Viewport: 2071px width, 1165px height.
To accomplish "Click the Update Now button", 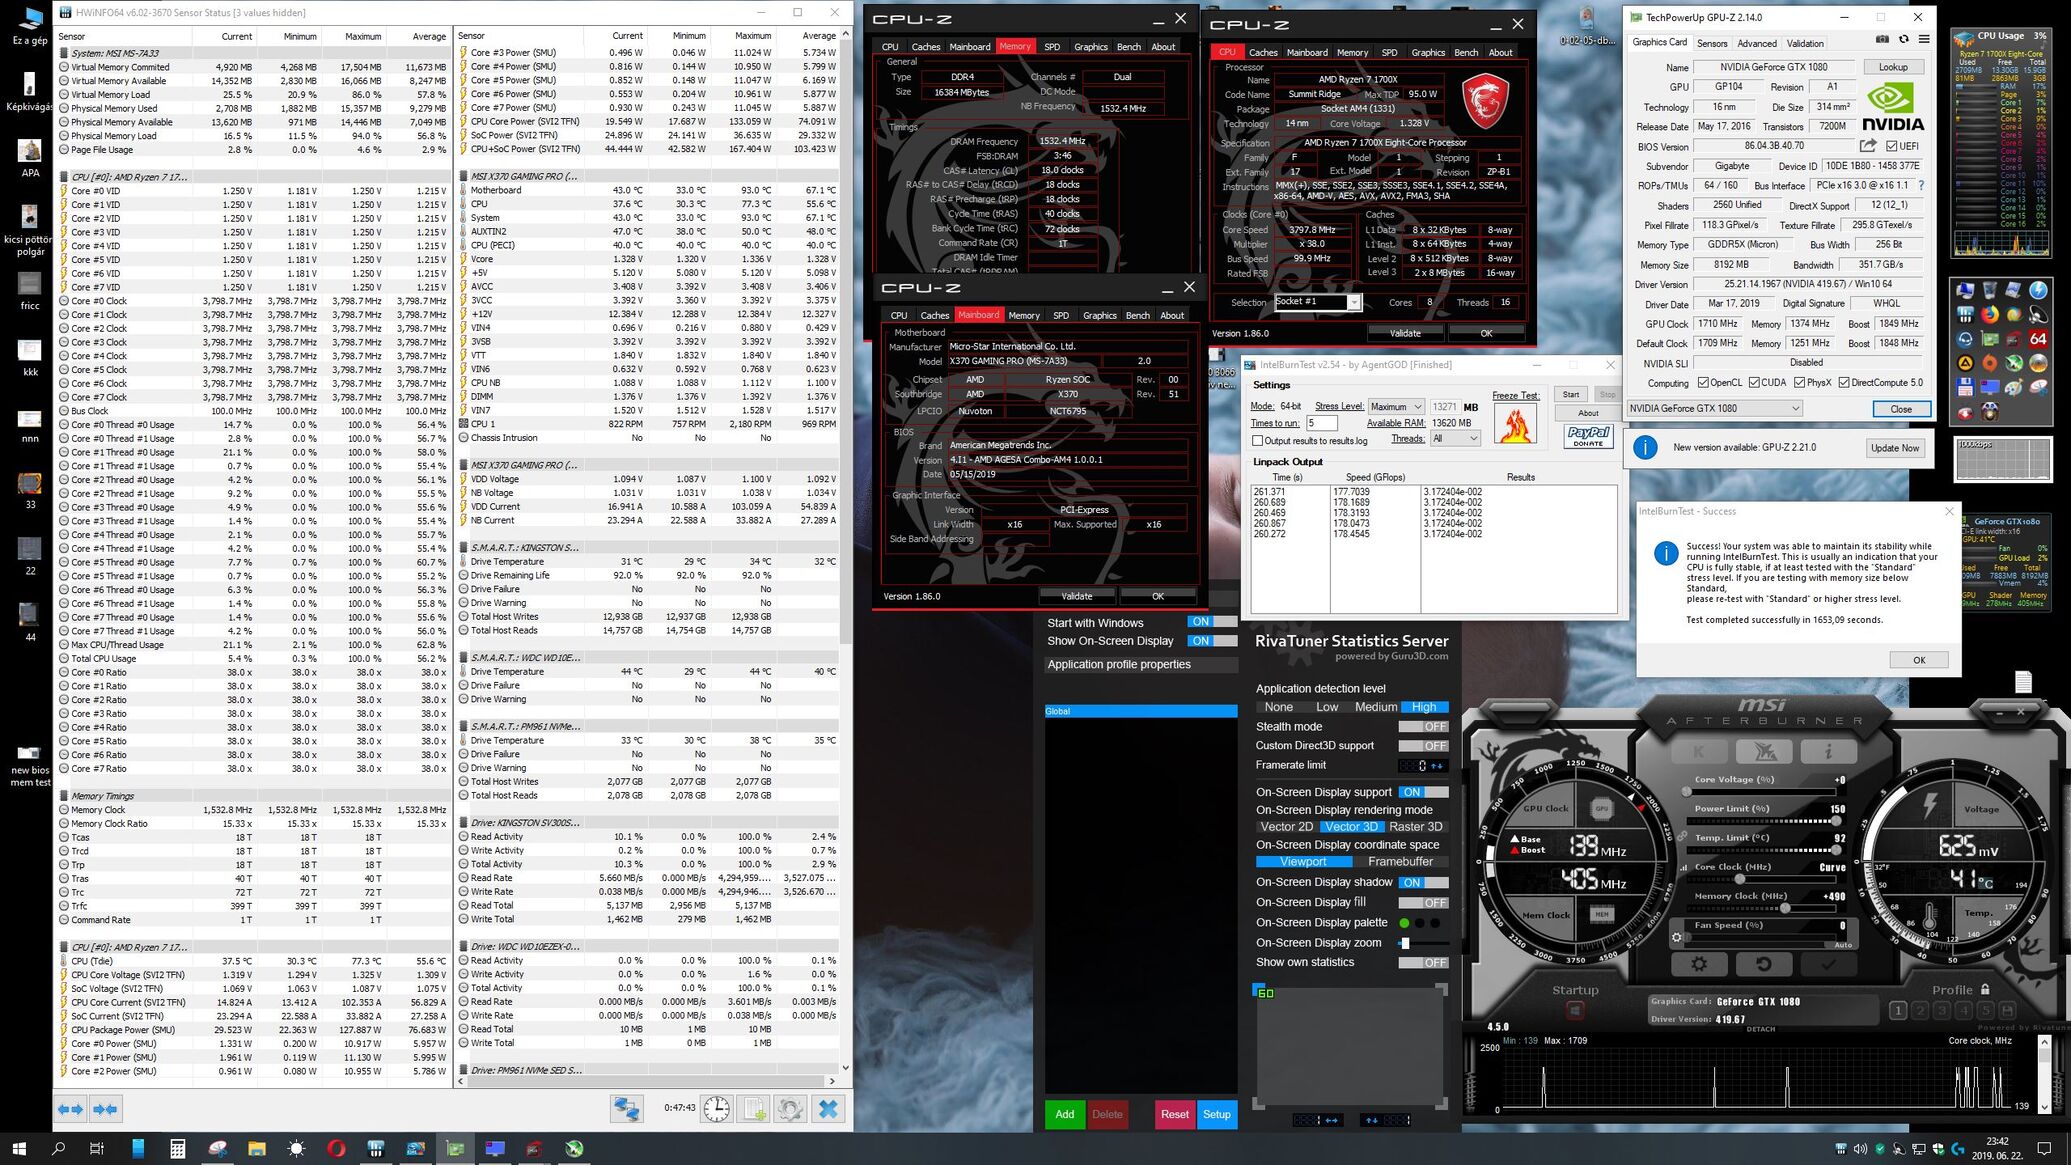I will [1894, 448].
